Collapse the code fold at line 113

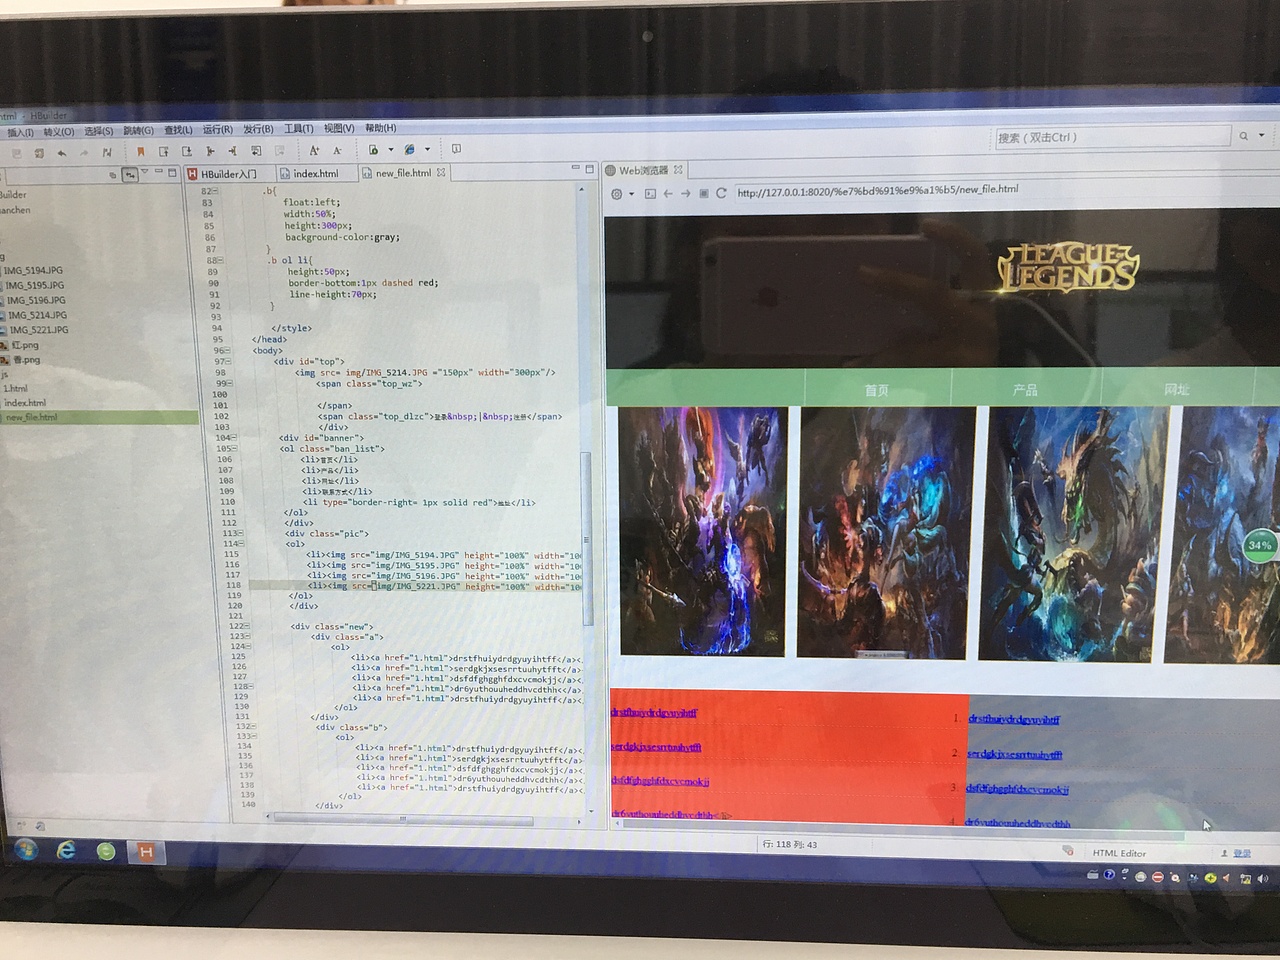coord(240,533)
